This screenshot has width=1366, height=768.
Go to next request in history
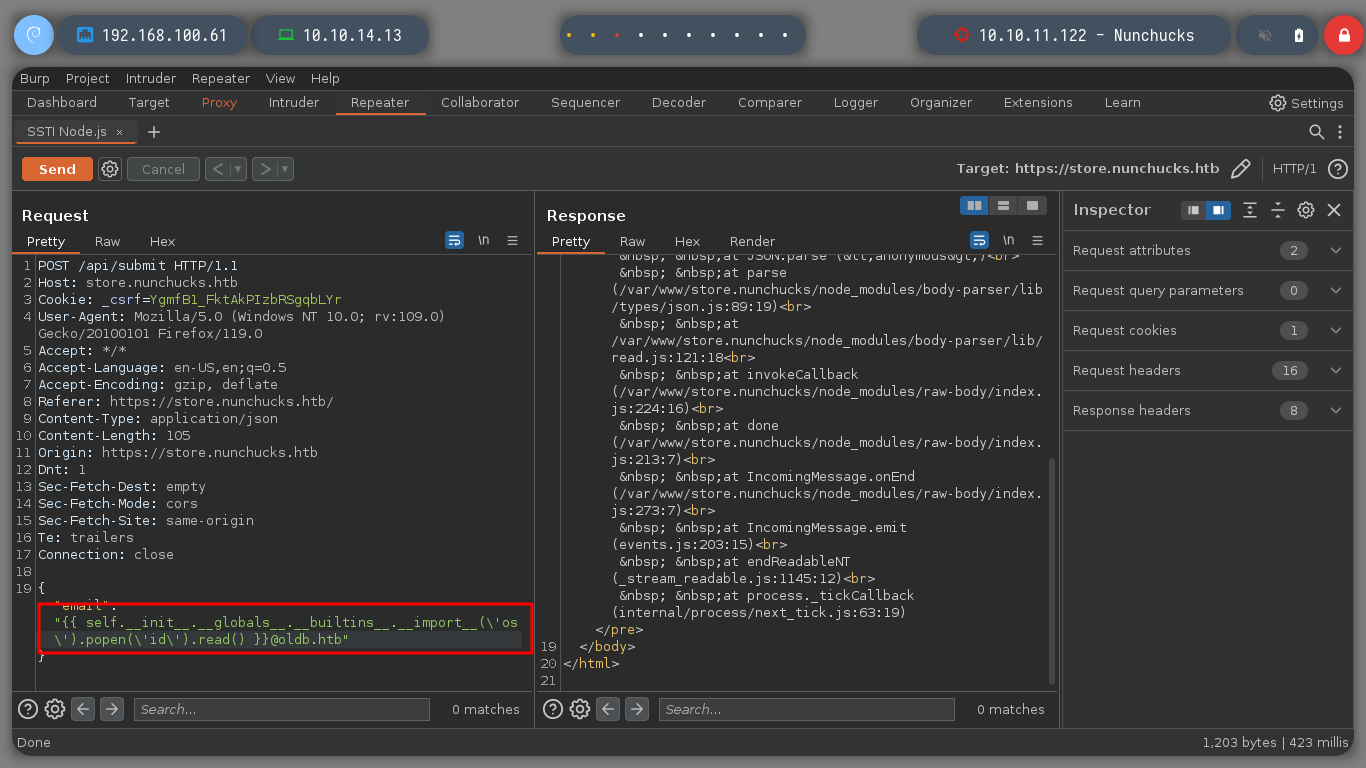[x=265, y=169]
